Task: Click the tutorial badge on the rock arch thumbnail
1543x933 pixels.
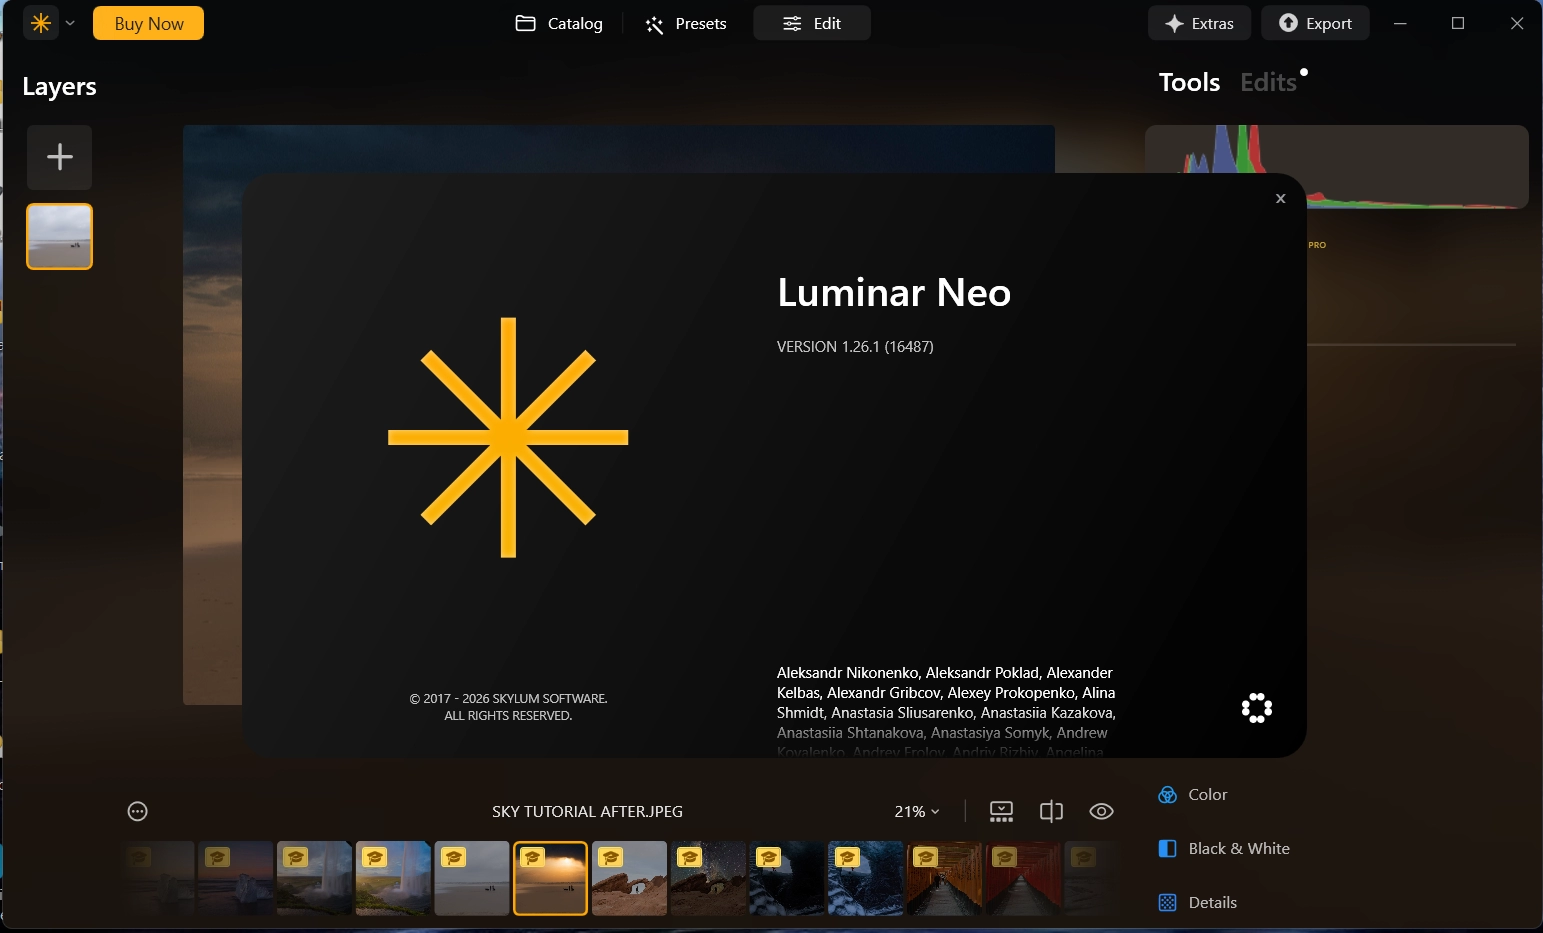Action: 611,857
